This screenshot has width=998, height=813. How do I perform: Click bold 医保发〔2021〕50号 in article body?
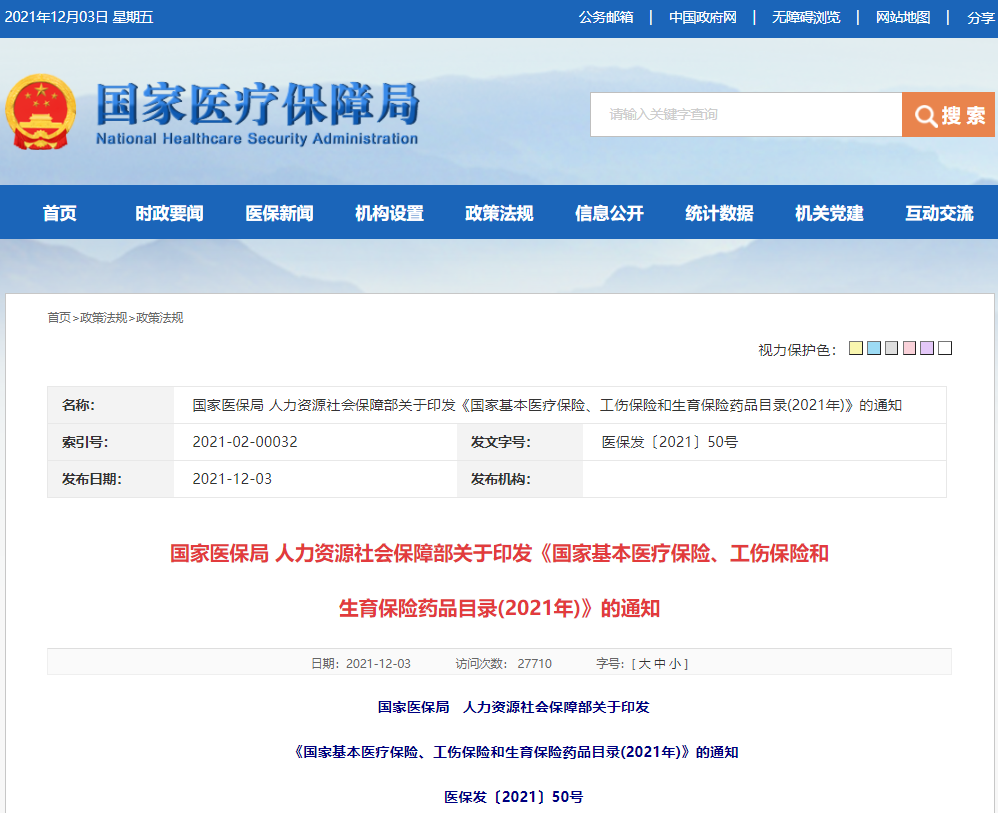click(x=514, y=797)
